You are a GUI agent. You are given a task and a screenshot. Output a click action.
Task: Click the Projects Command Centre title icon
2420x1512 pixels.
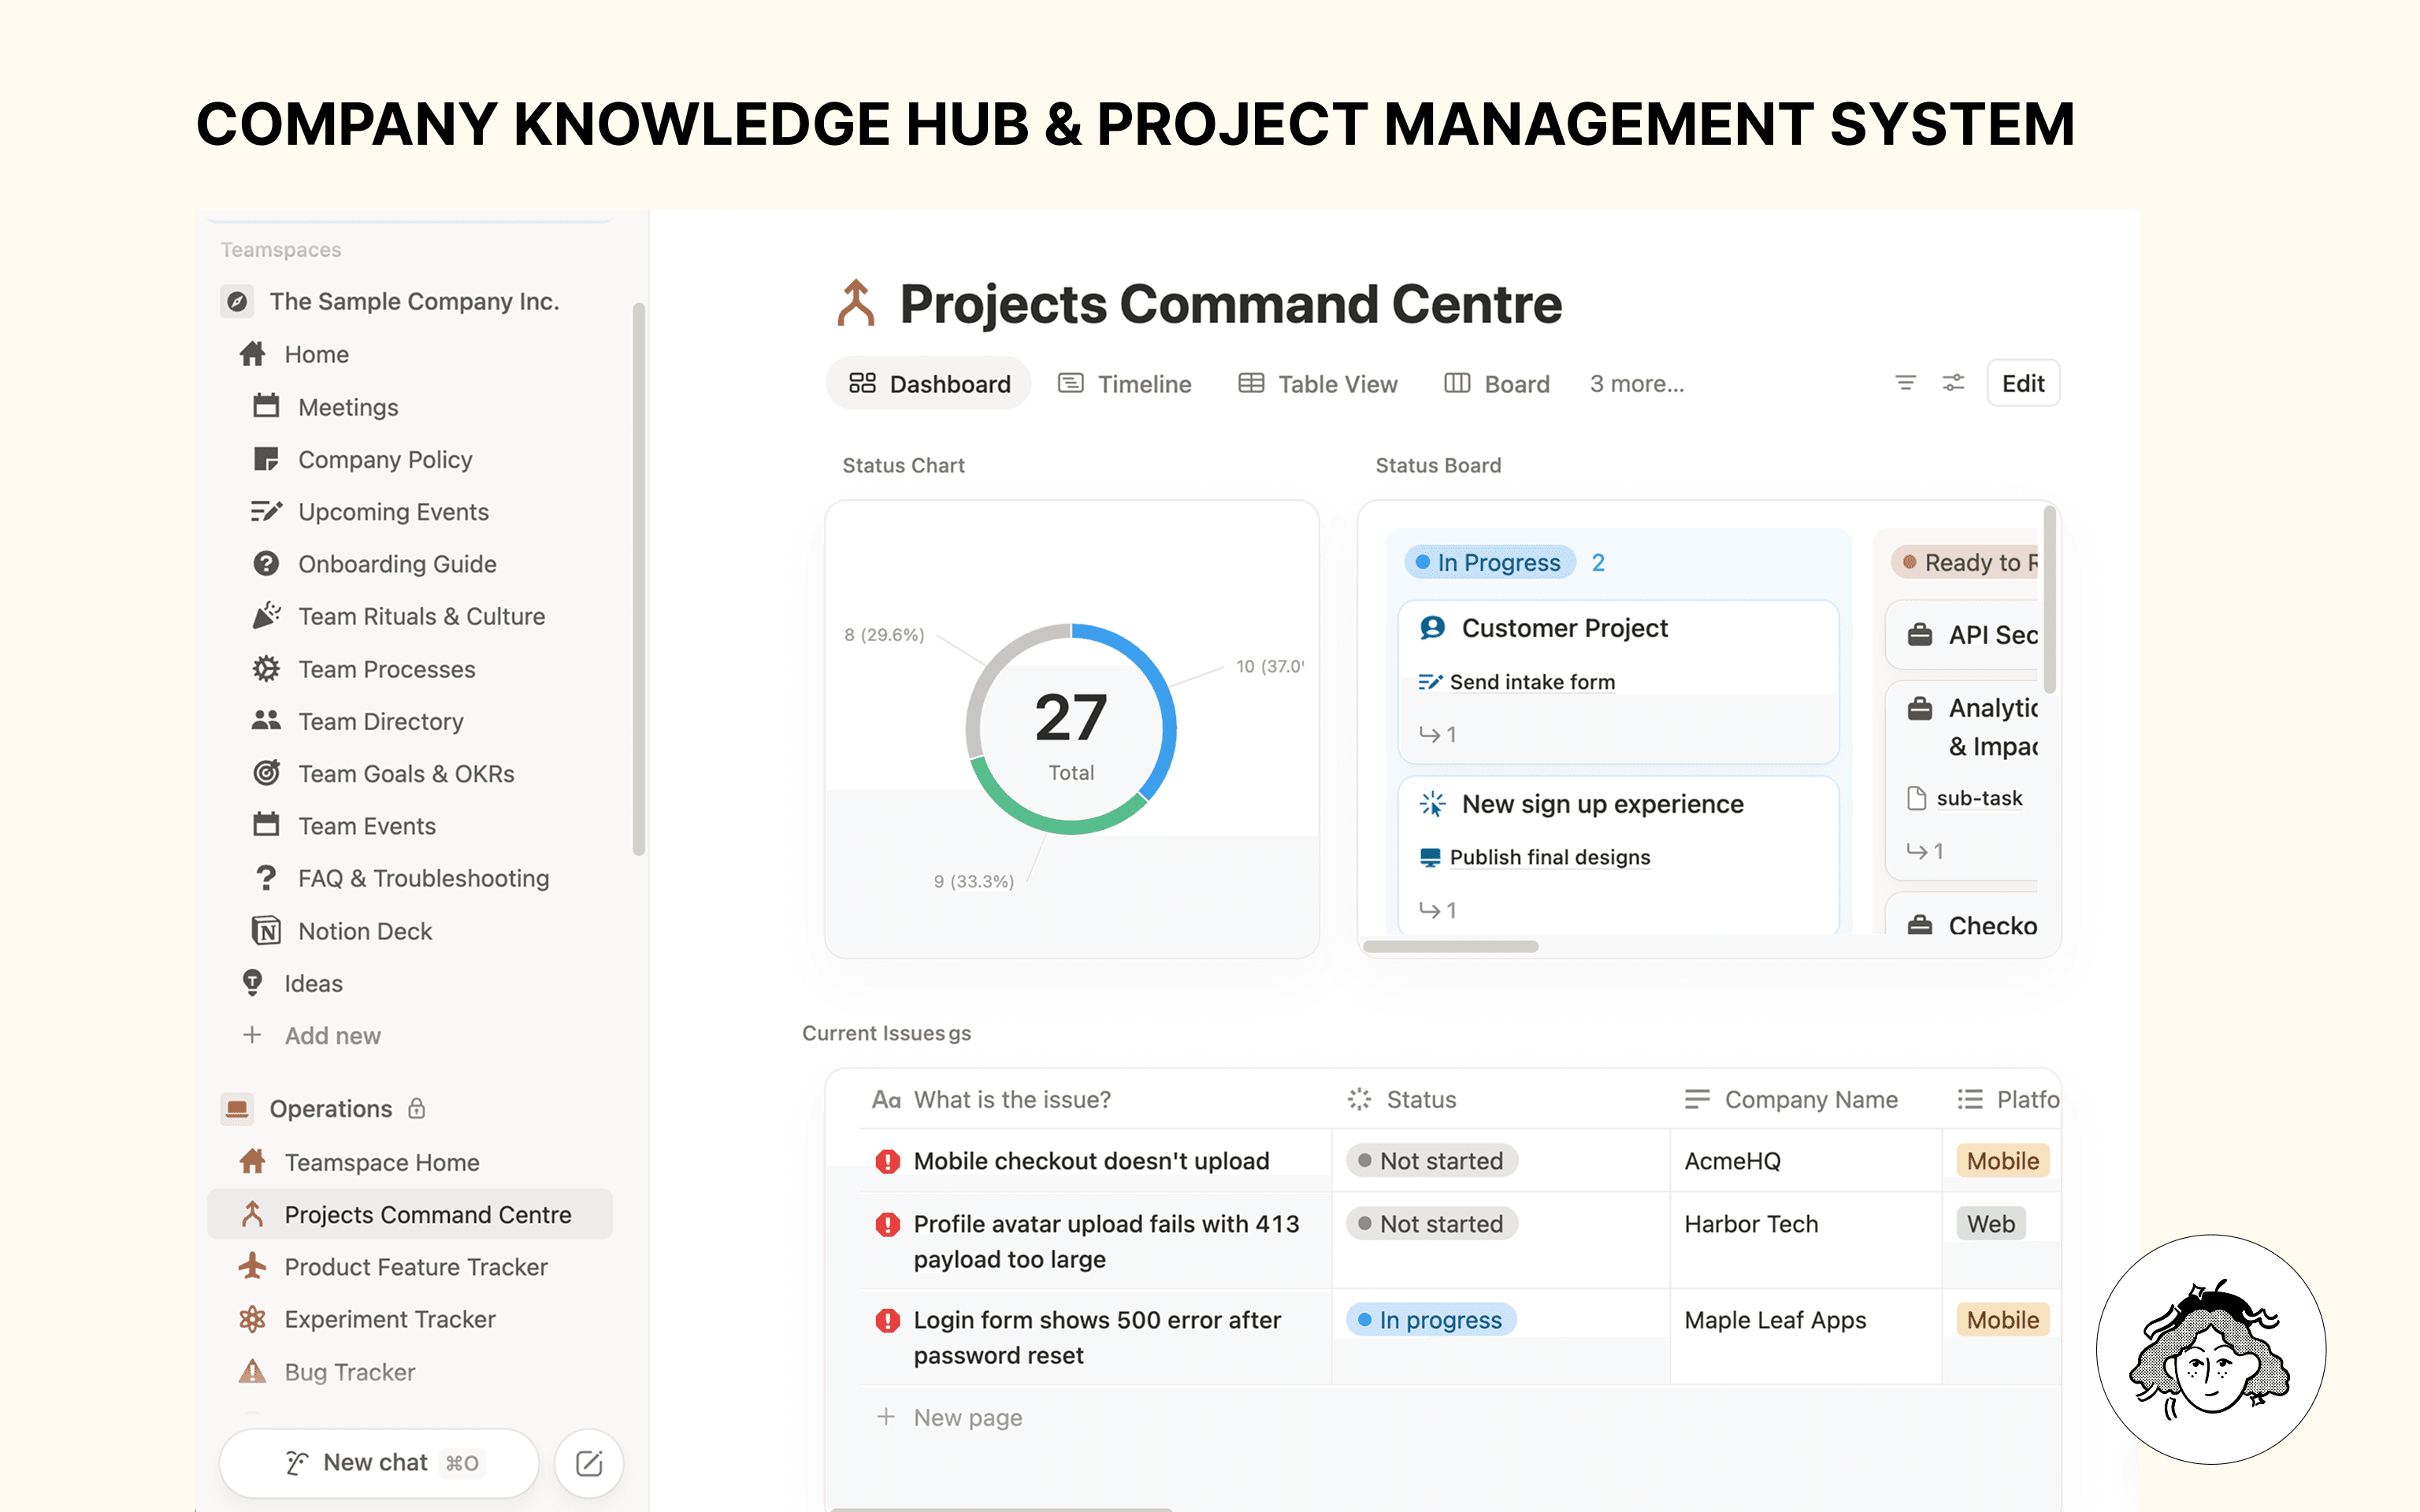[x=856, y=304]
